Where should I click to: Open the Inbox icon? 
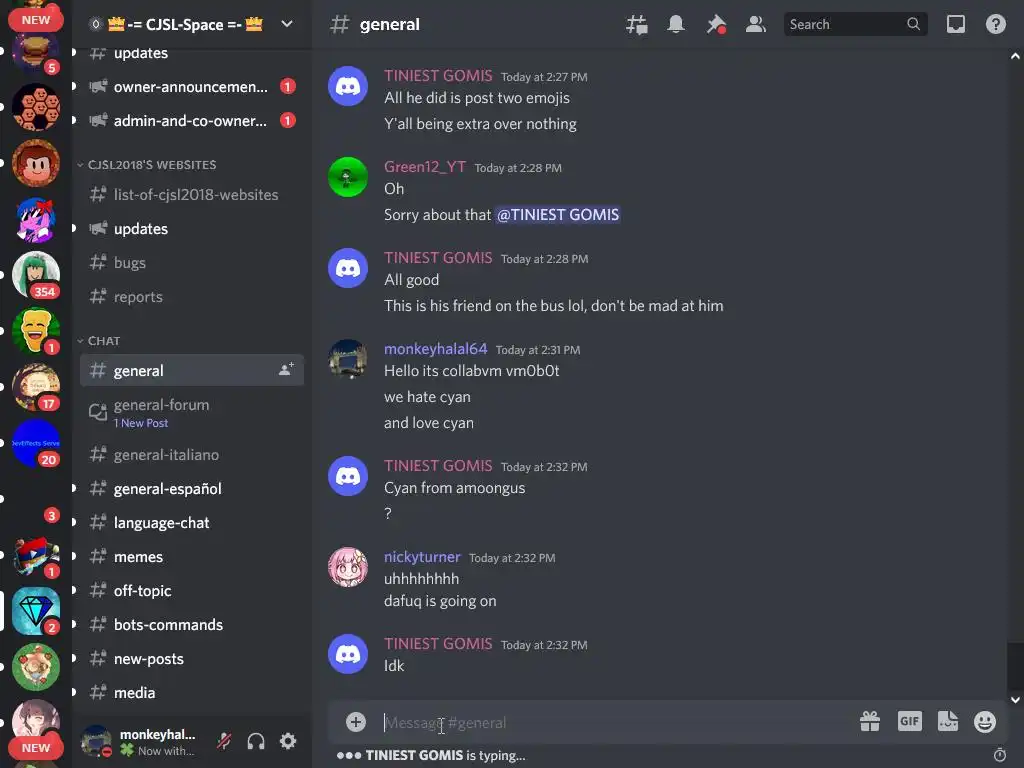[x=955, y=25]
